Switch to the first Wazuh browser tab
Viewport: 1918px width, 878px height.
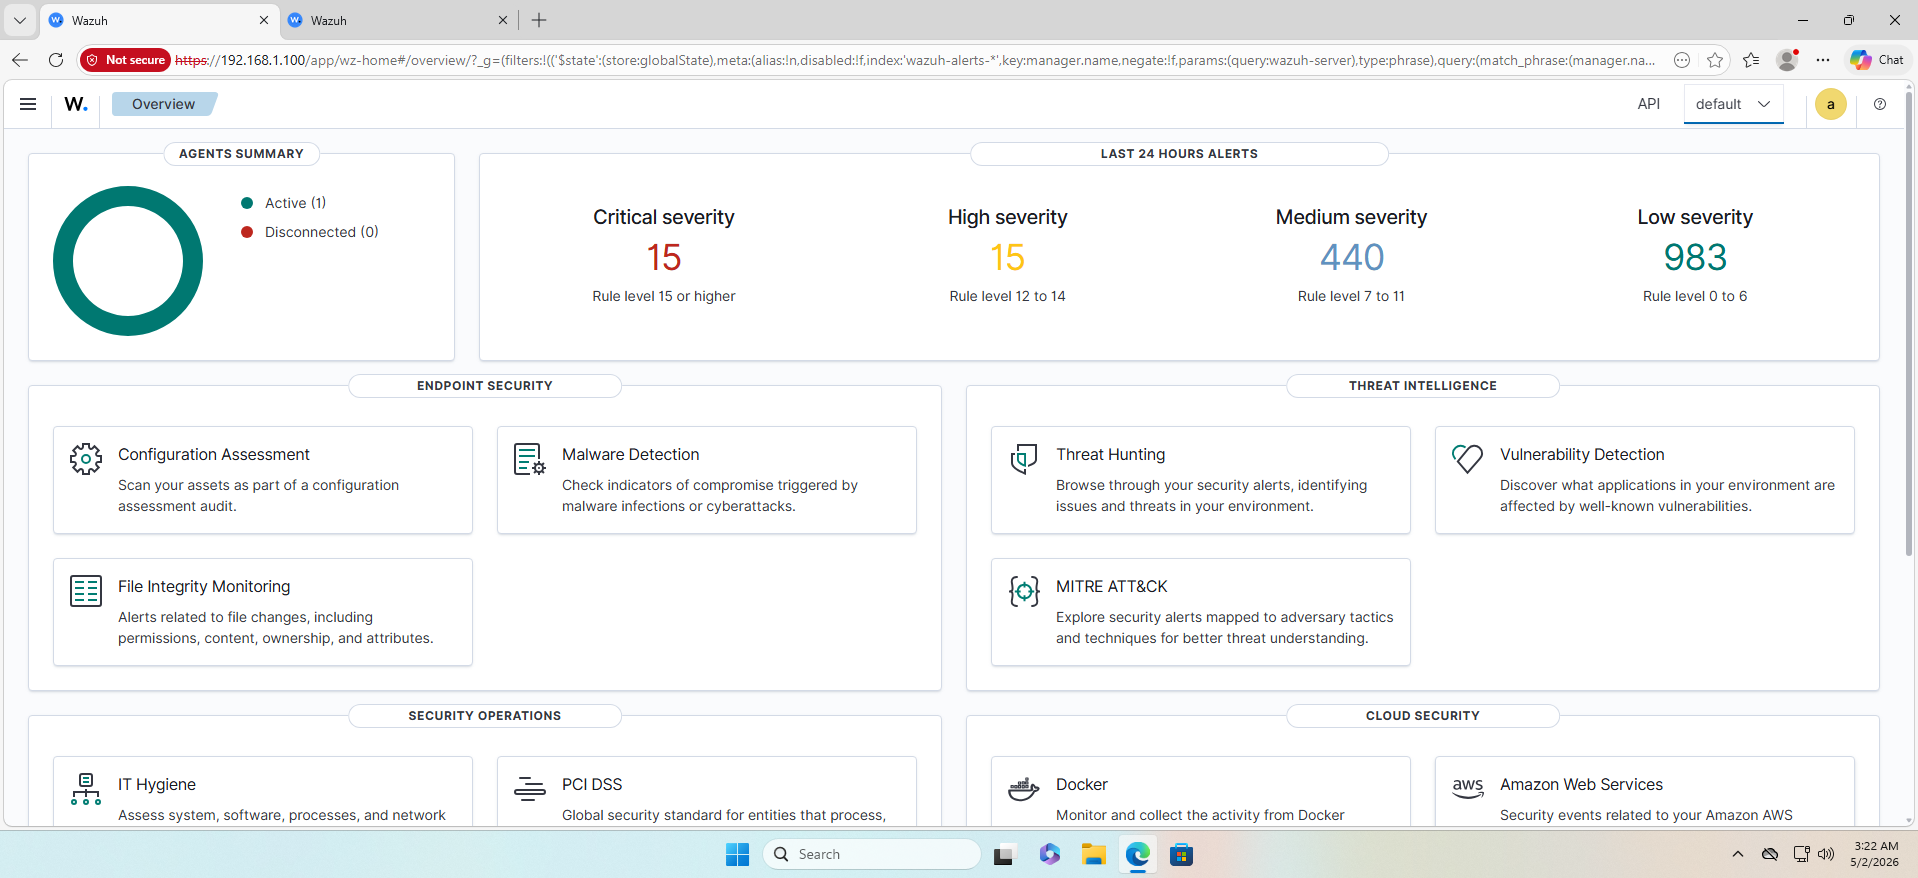click(158, 20)
